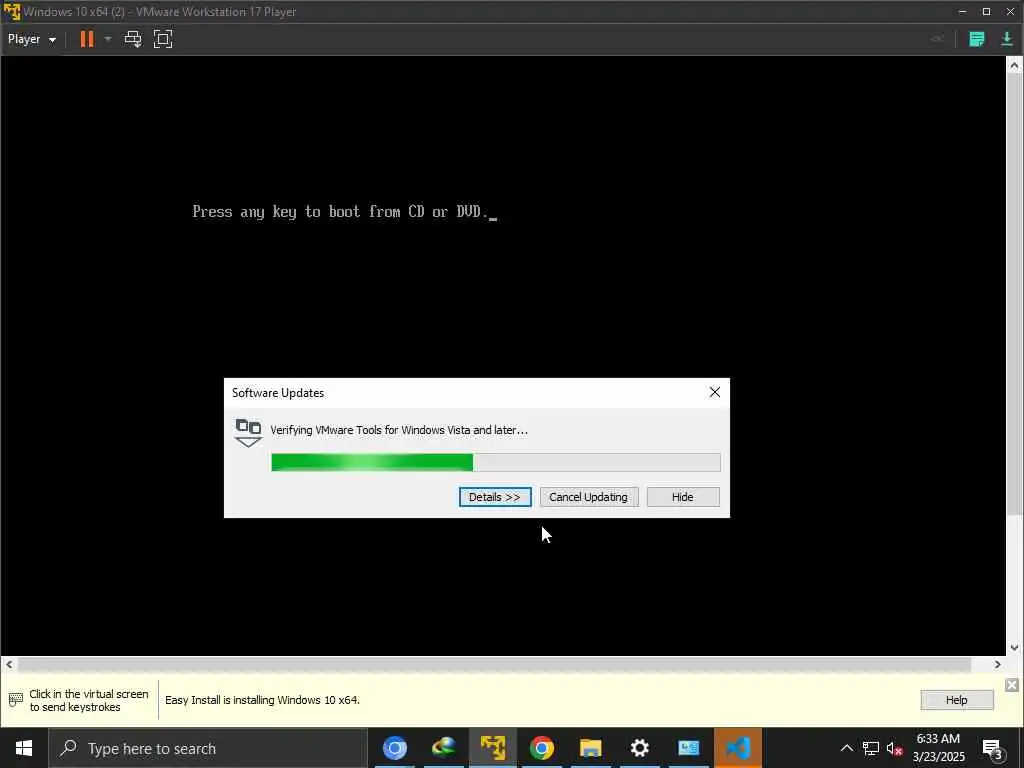The height and width of the screenshot is (768, 1024).
Task: Switch to VMware Player in the taskbar
Action: [492, 748]
